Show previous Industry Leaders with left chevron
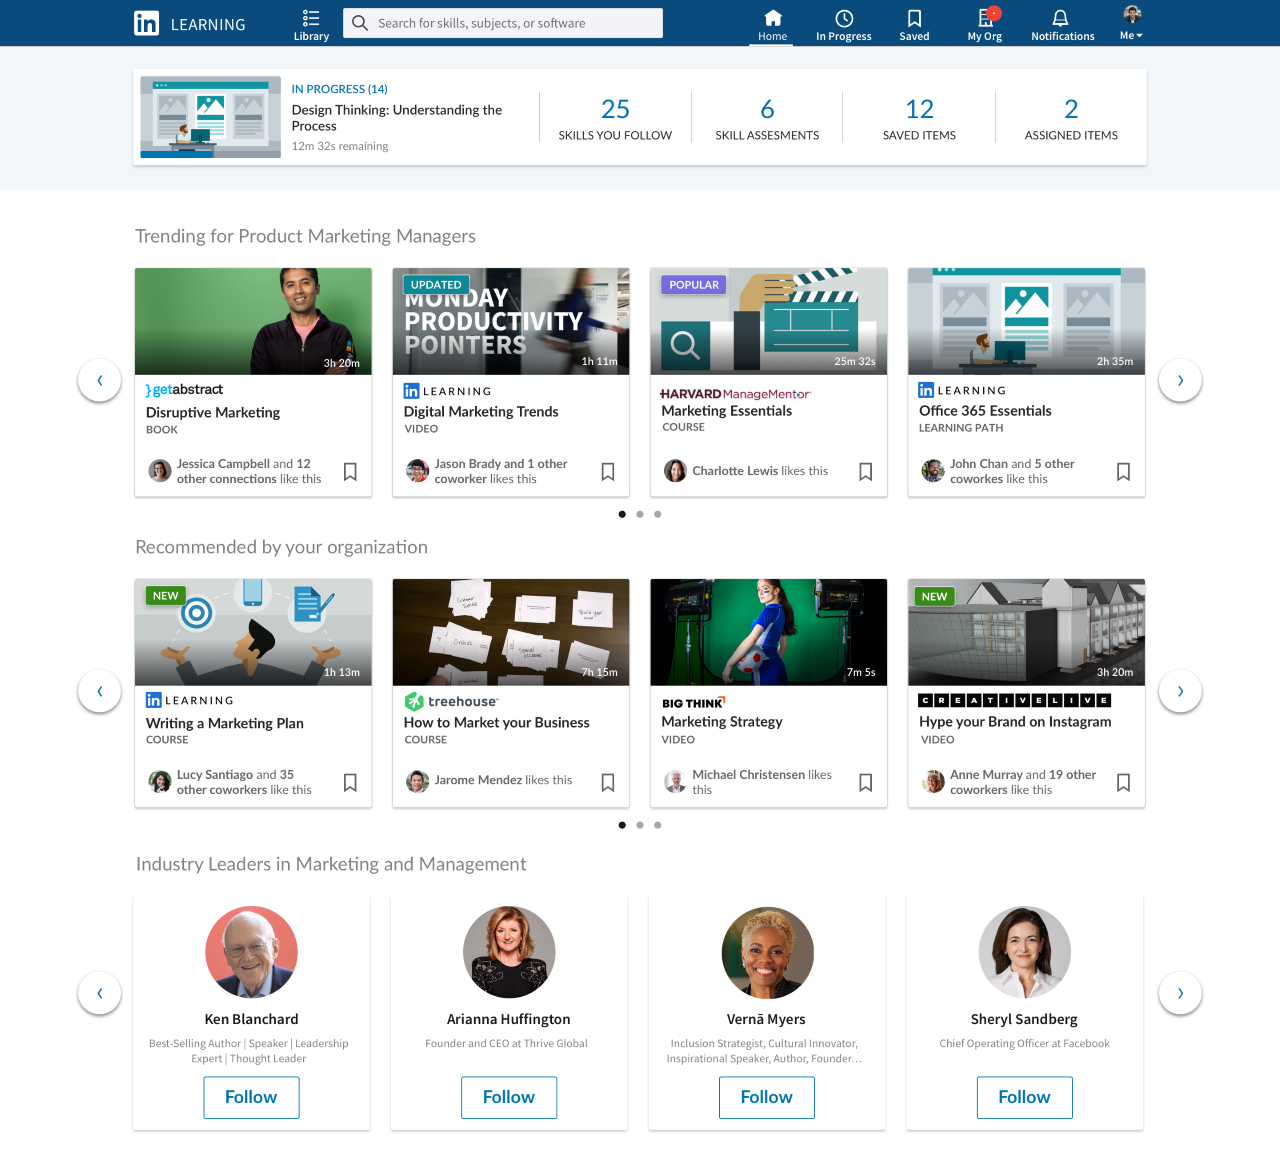1280x1176 pixels. tap(100, 993)
